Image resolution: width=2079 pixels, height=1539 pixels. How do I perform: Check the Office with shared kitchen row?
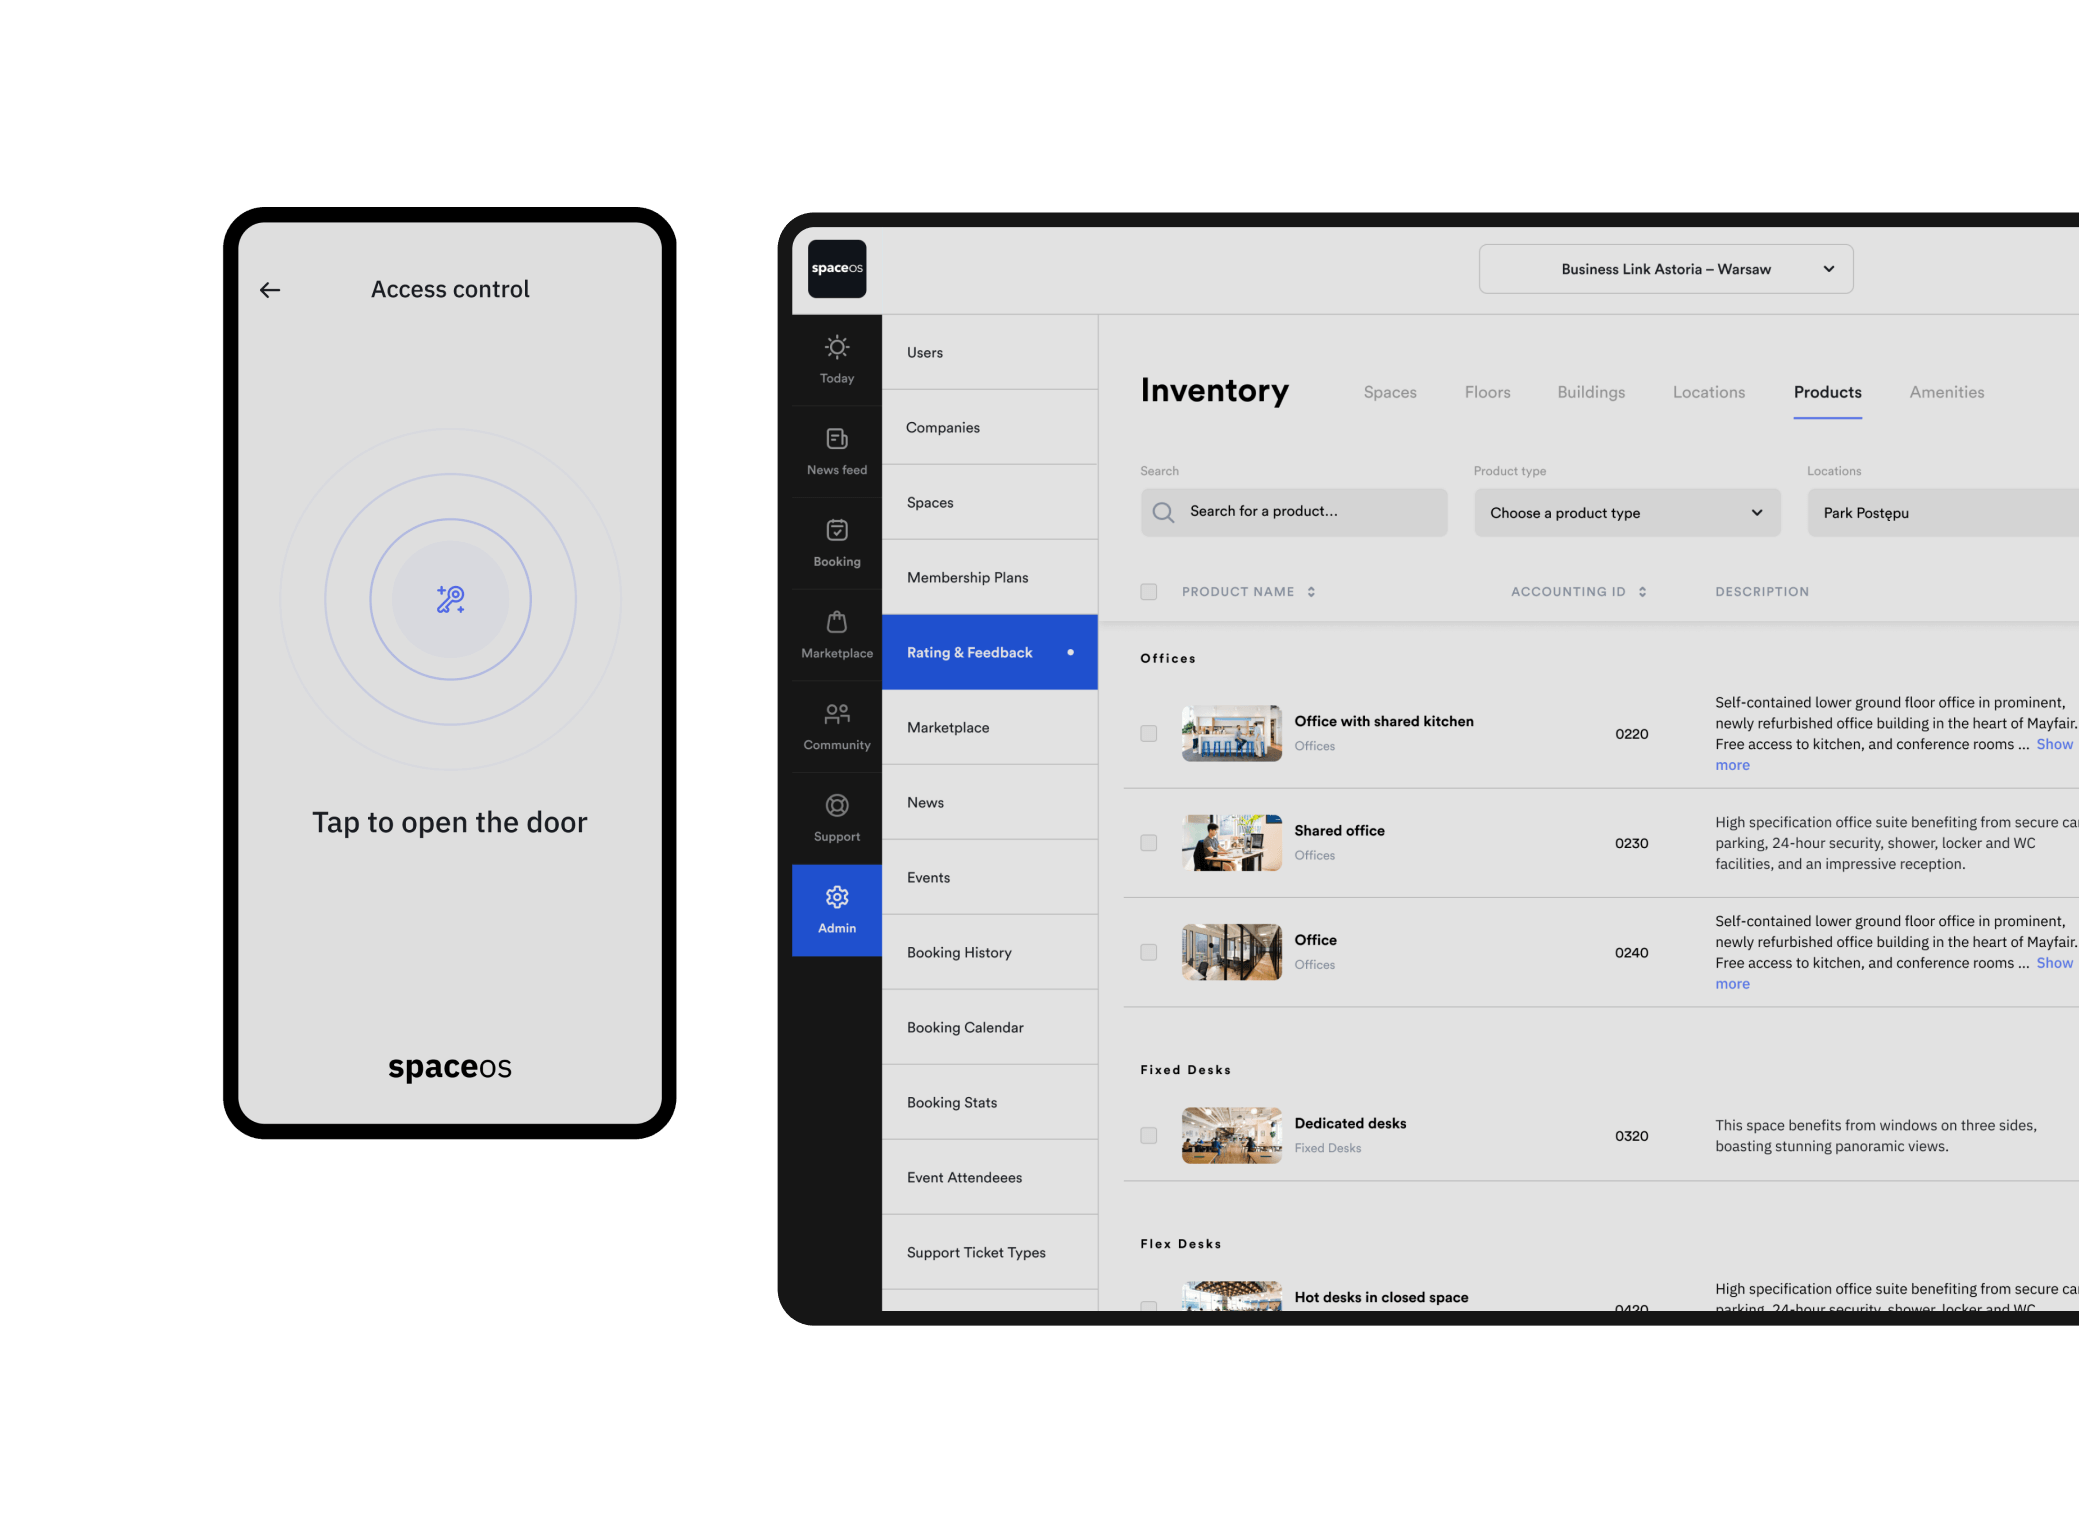pyautogui.click(x=1149, y=734)
